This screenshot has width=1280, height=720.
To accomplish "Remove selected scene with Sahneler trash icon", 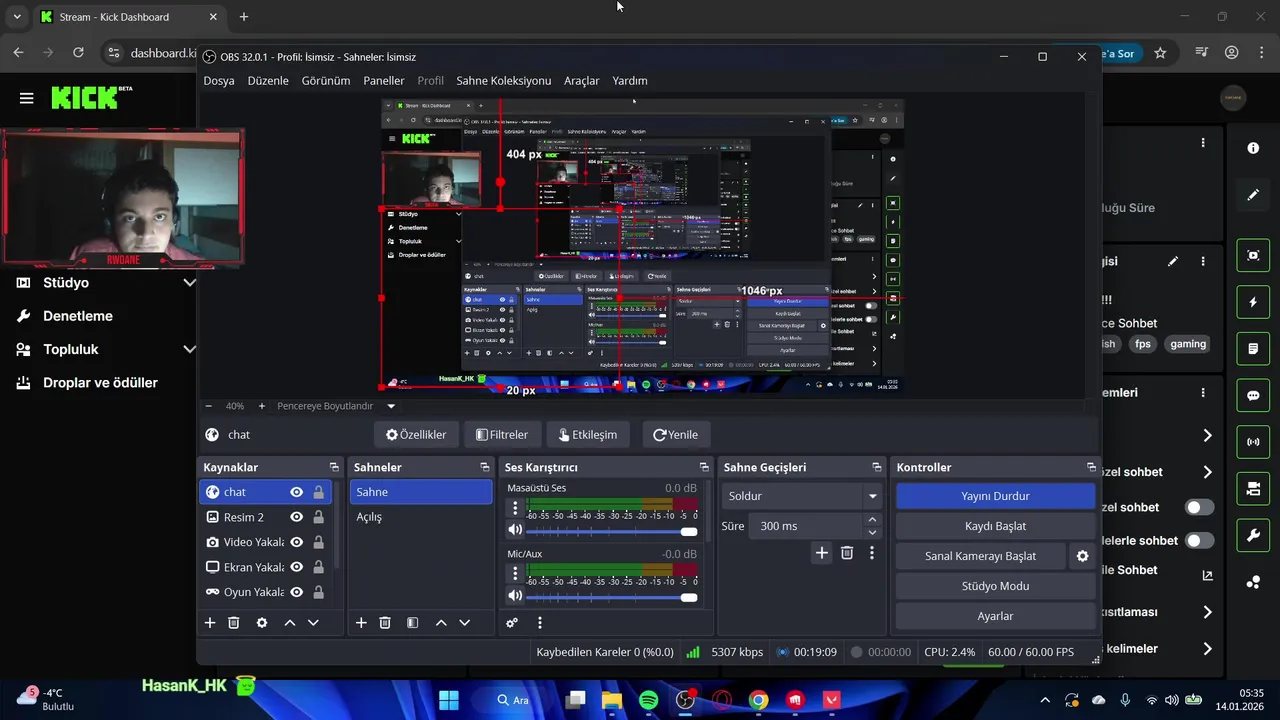I will pyautogui.click(x=385, y=622).
